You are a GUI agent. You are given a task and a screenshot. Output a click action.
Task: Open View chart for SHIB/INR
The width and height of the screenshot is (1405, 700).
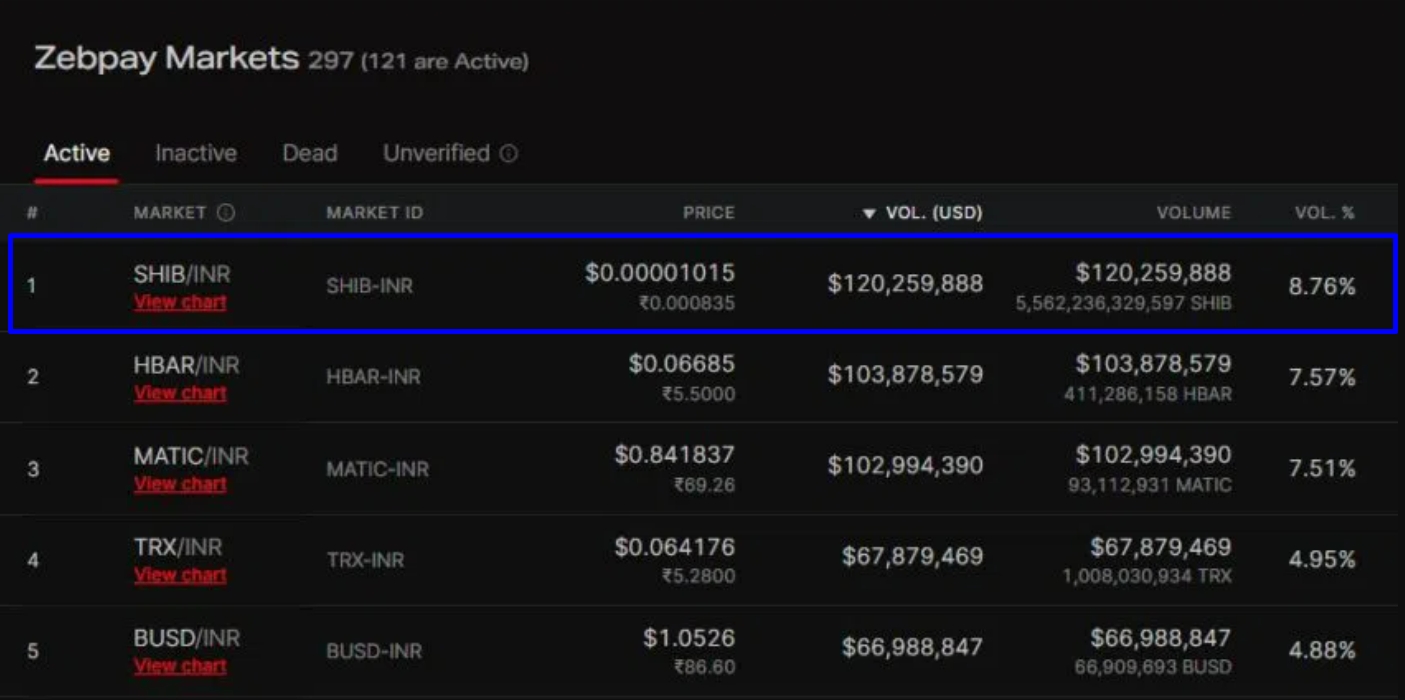181,301
